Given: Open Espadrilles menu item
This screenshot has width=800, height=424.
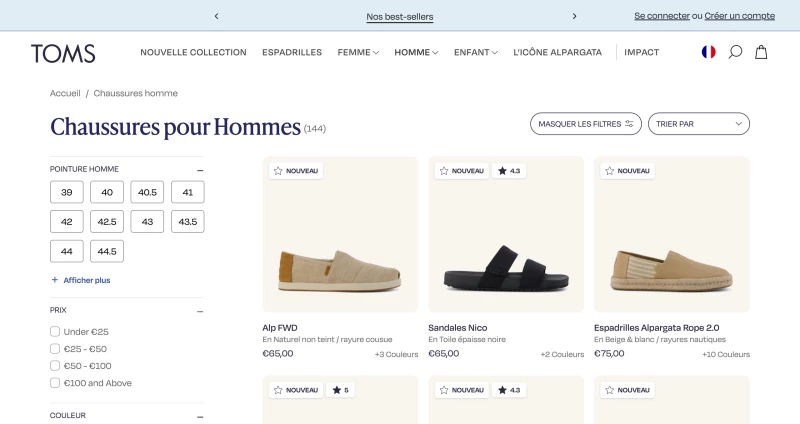Looking at the screenshot, I should (292, 52).
